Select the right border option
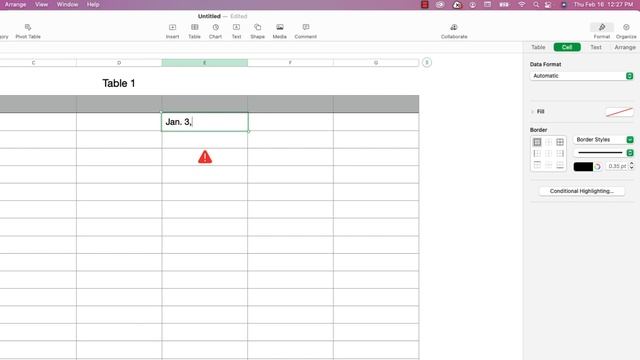This screenshot has height=360, width=640. pos(560,153)
